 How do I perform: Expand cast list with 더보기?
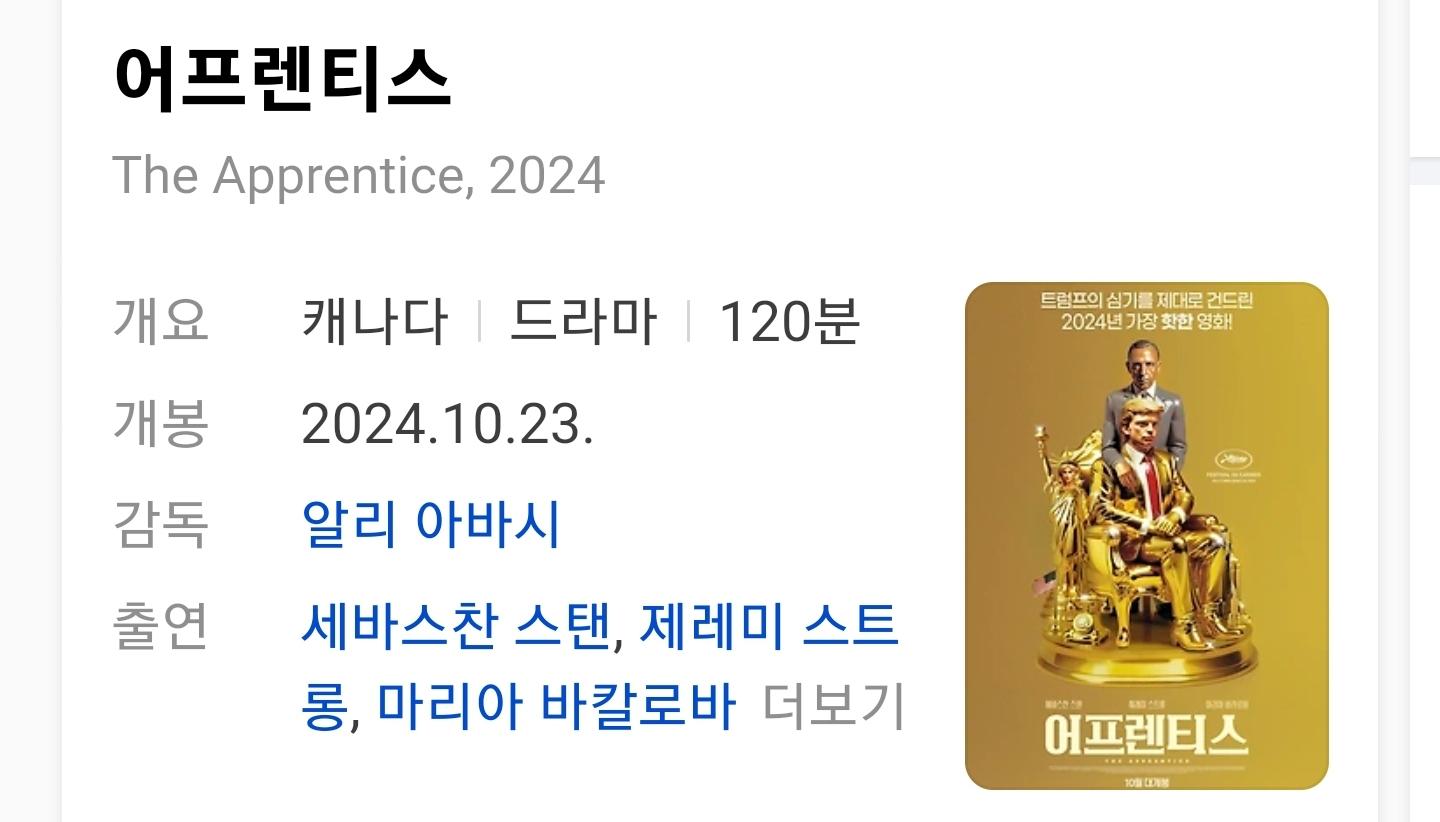[833, 706]
